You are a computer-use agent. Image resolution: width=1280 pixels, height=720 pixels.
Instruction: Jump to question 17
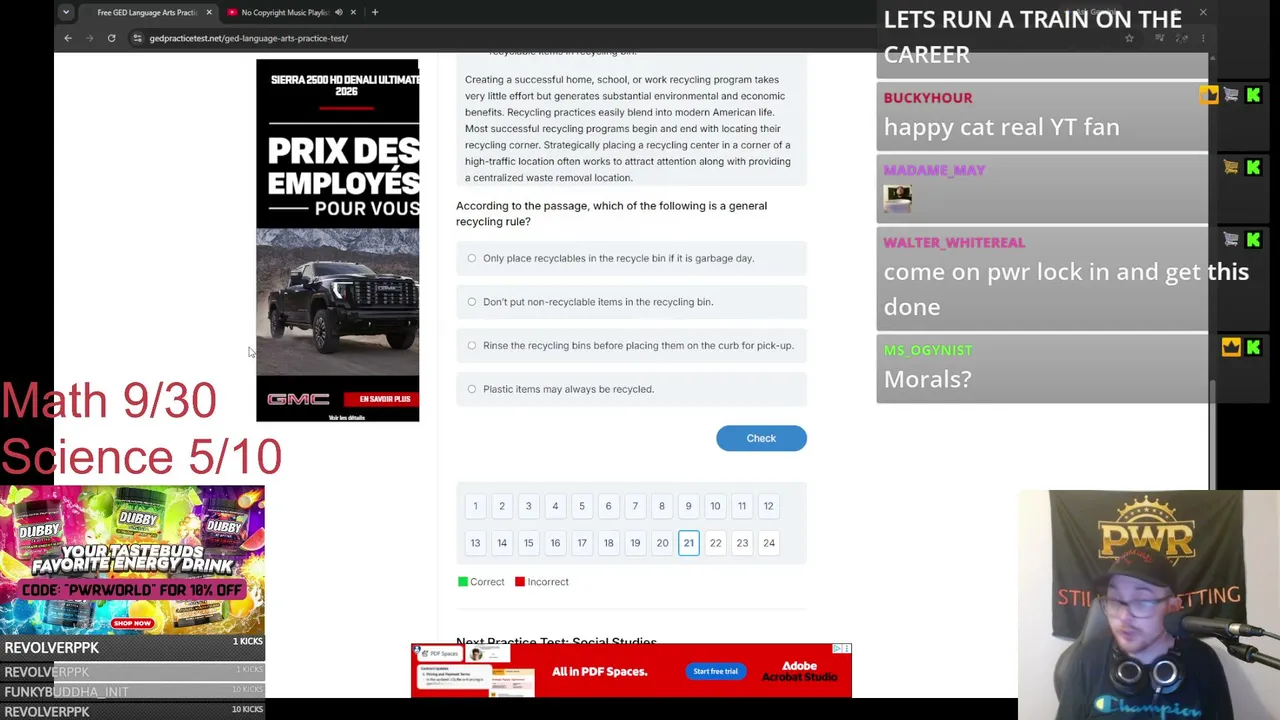[581, 543]
